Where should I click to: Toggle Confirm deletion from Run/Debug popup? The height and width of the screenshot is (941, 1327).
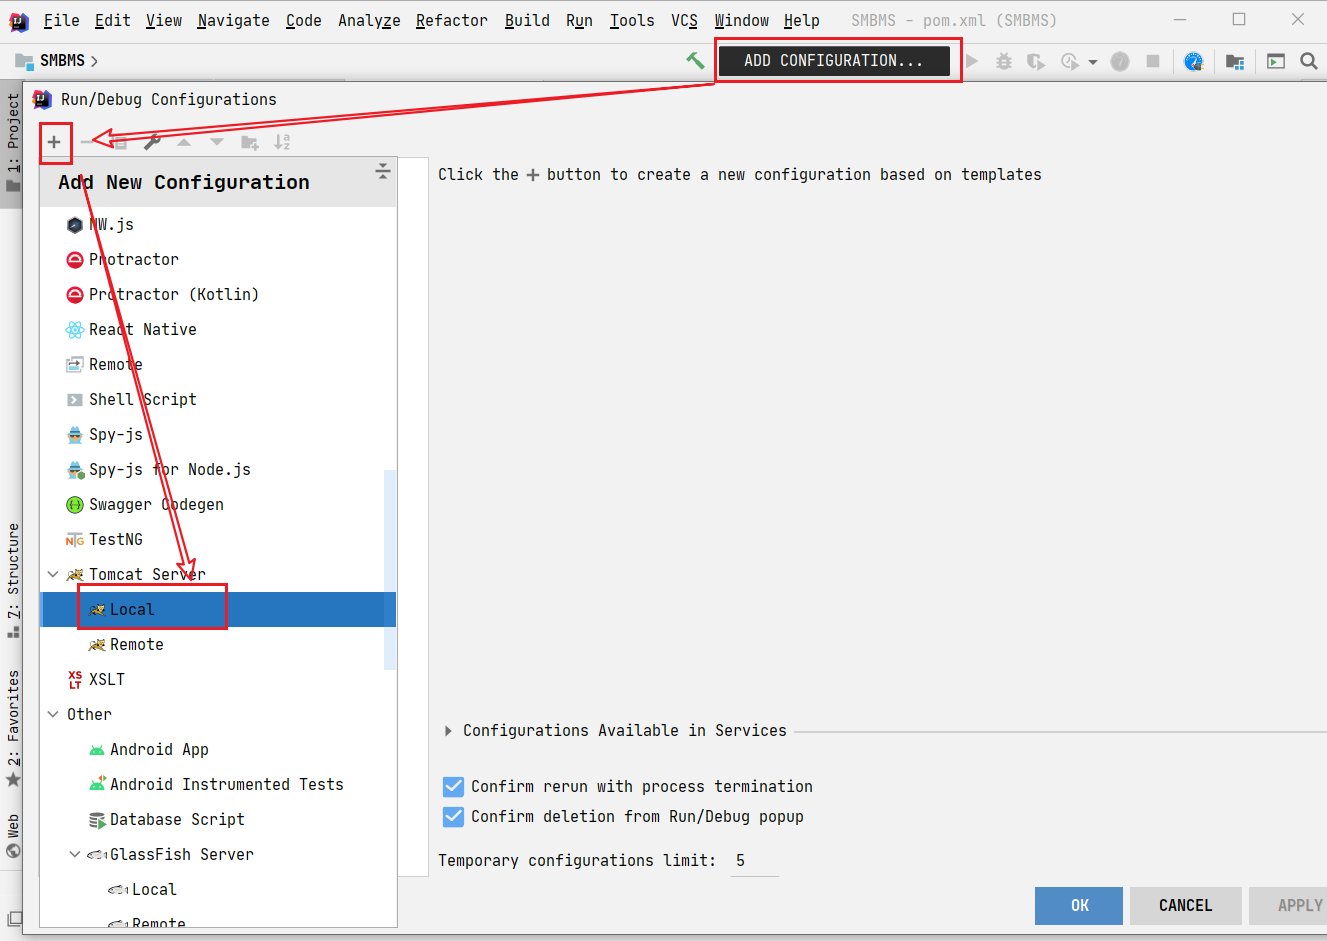tap(453, 817)
